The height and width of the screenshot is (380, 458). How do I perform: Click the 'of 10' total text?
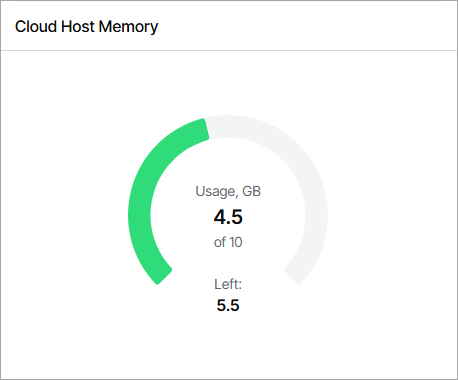pos(228,242)
